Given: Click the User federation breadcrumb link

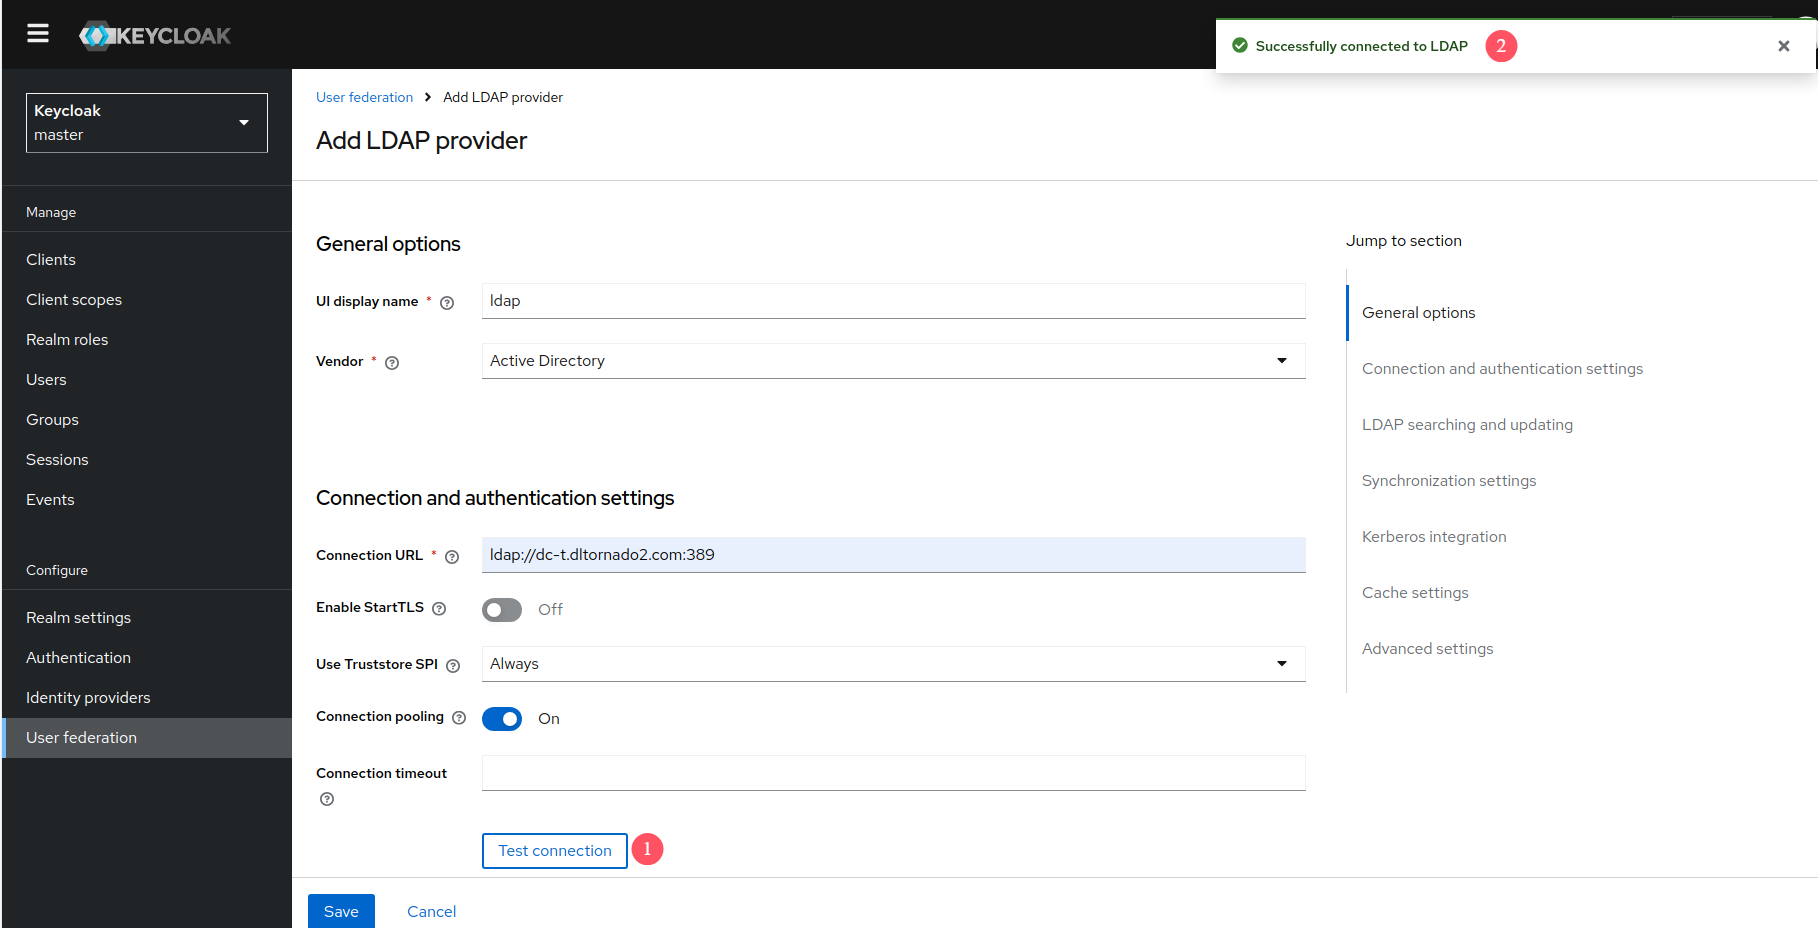Looking at the screenshot, I should (364, 97).
